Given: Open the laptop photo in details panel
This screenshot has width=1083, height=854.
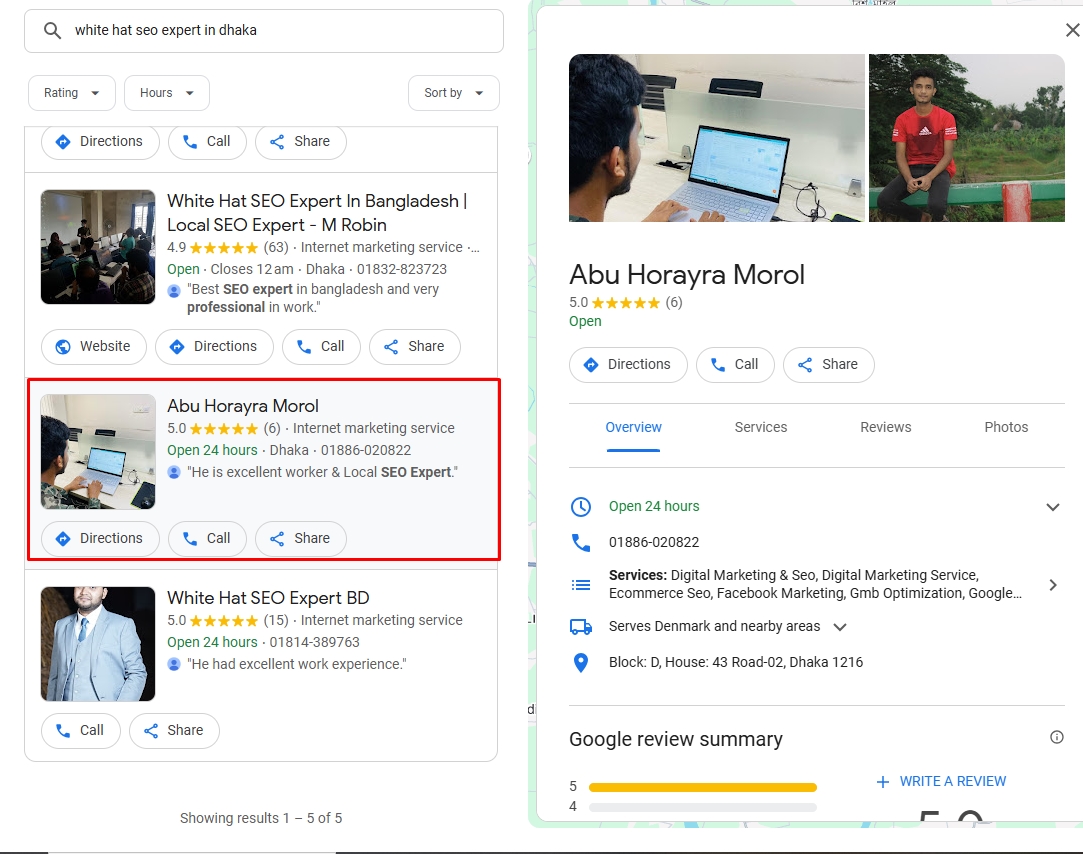Looking at the screenshot, I should 716,138.
